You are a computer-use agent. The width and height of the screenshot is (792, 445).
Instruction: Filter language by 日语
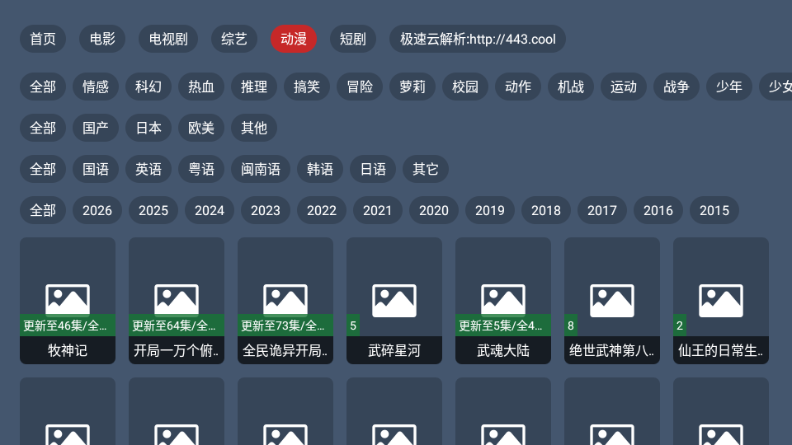pyautogui.click(x=373, y=169)
